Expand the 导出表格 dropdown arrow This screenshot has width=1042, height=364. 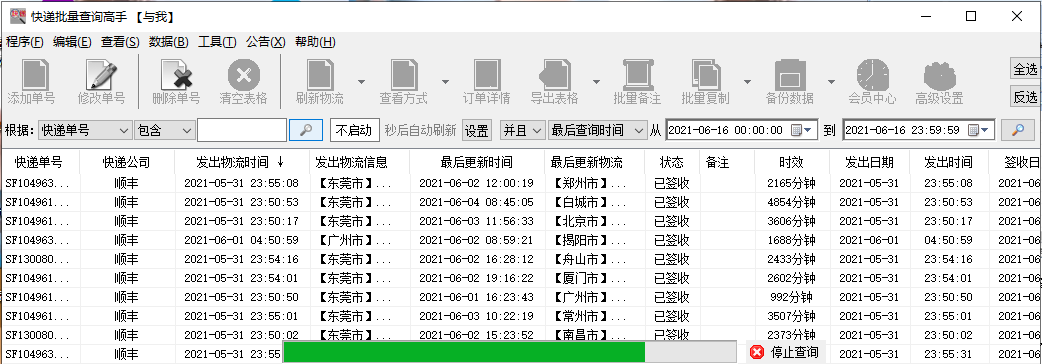(x=596, y=82)
